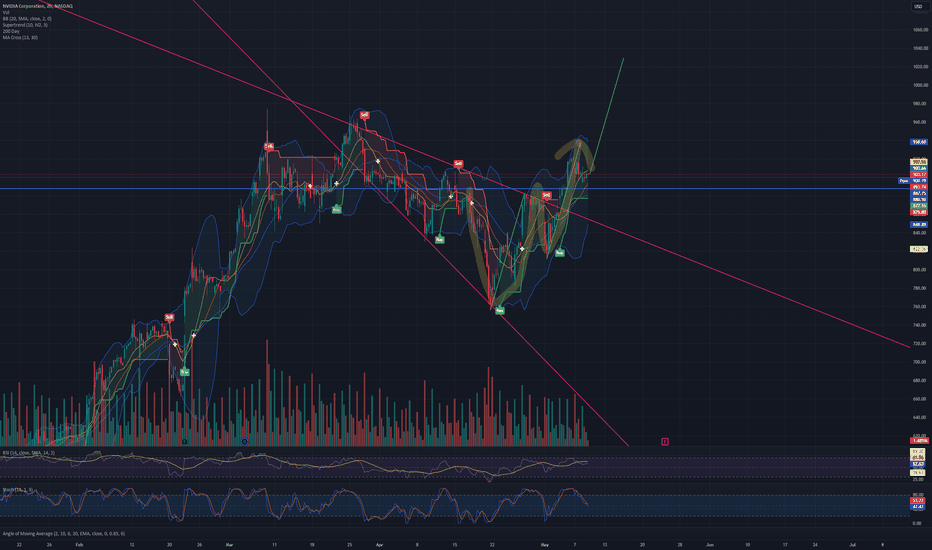
Task: Open the pink earnings 'E' event marker
Action: tap(665, 441)
